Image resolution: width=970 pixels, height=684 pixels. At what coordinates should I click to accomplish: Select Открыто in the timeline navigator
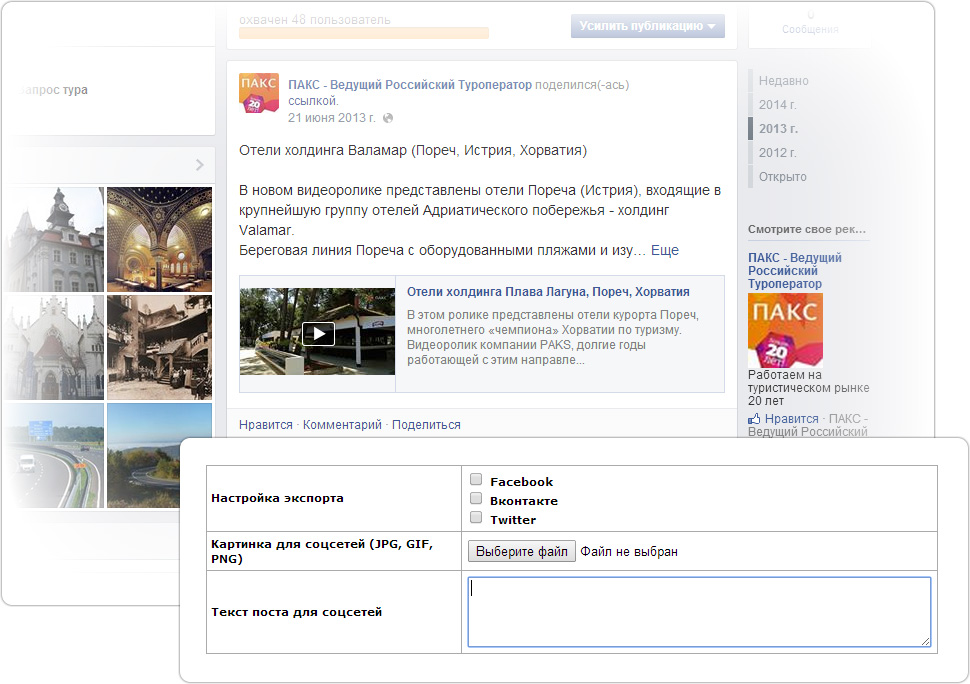(783, 177)
